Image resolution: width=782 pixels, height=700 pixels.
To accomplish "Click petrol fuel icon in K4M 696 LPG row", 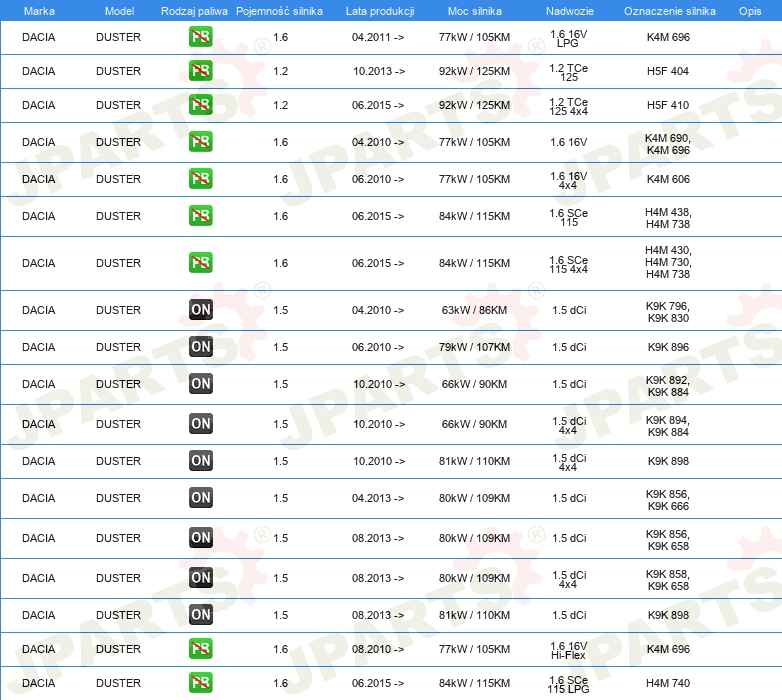I will [200, 37].
